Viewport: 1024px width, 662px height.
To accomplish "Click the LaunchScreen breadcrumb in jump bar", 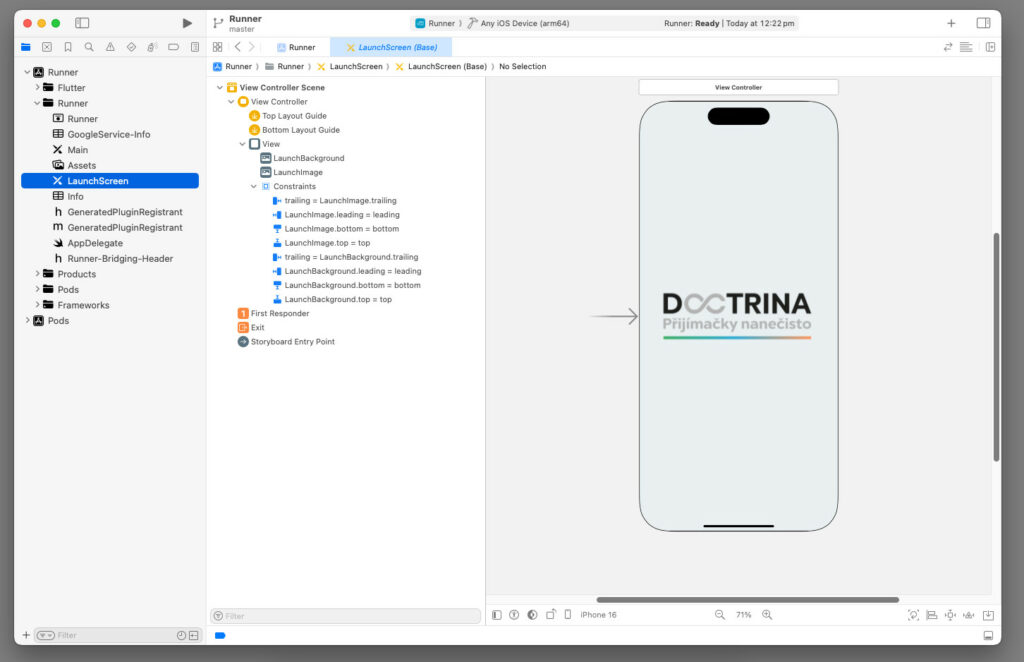I will [350, 67].
